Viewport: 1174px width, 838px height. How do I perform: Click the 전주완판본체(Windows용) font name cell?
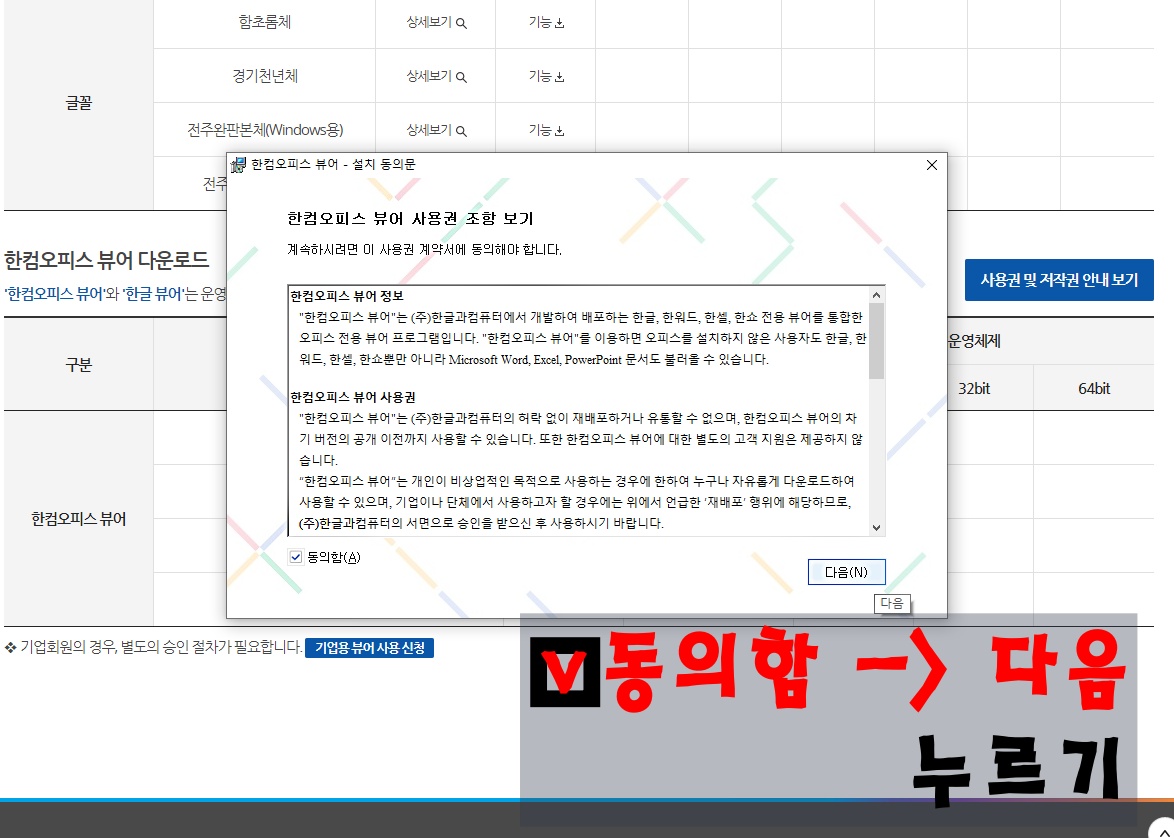(x=264, y=130)
